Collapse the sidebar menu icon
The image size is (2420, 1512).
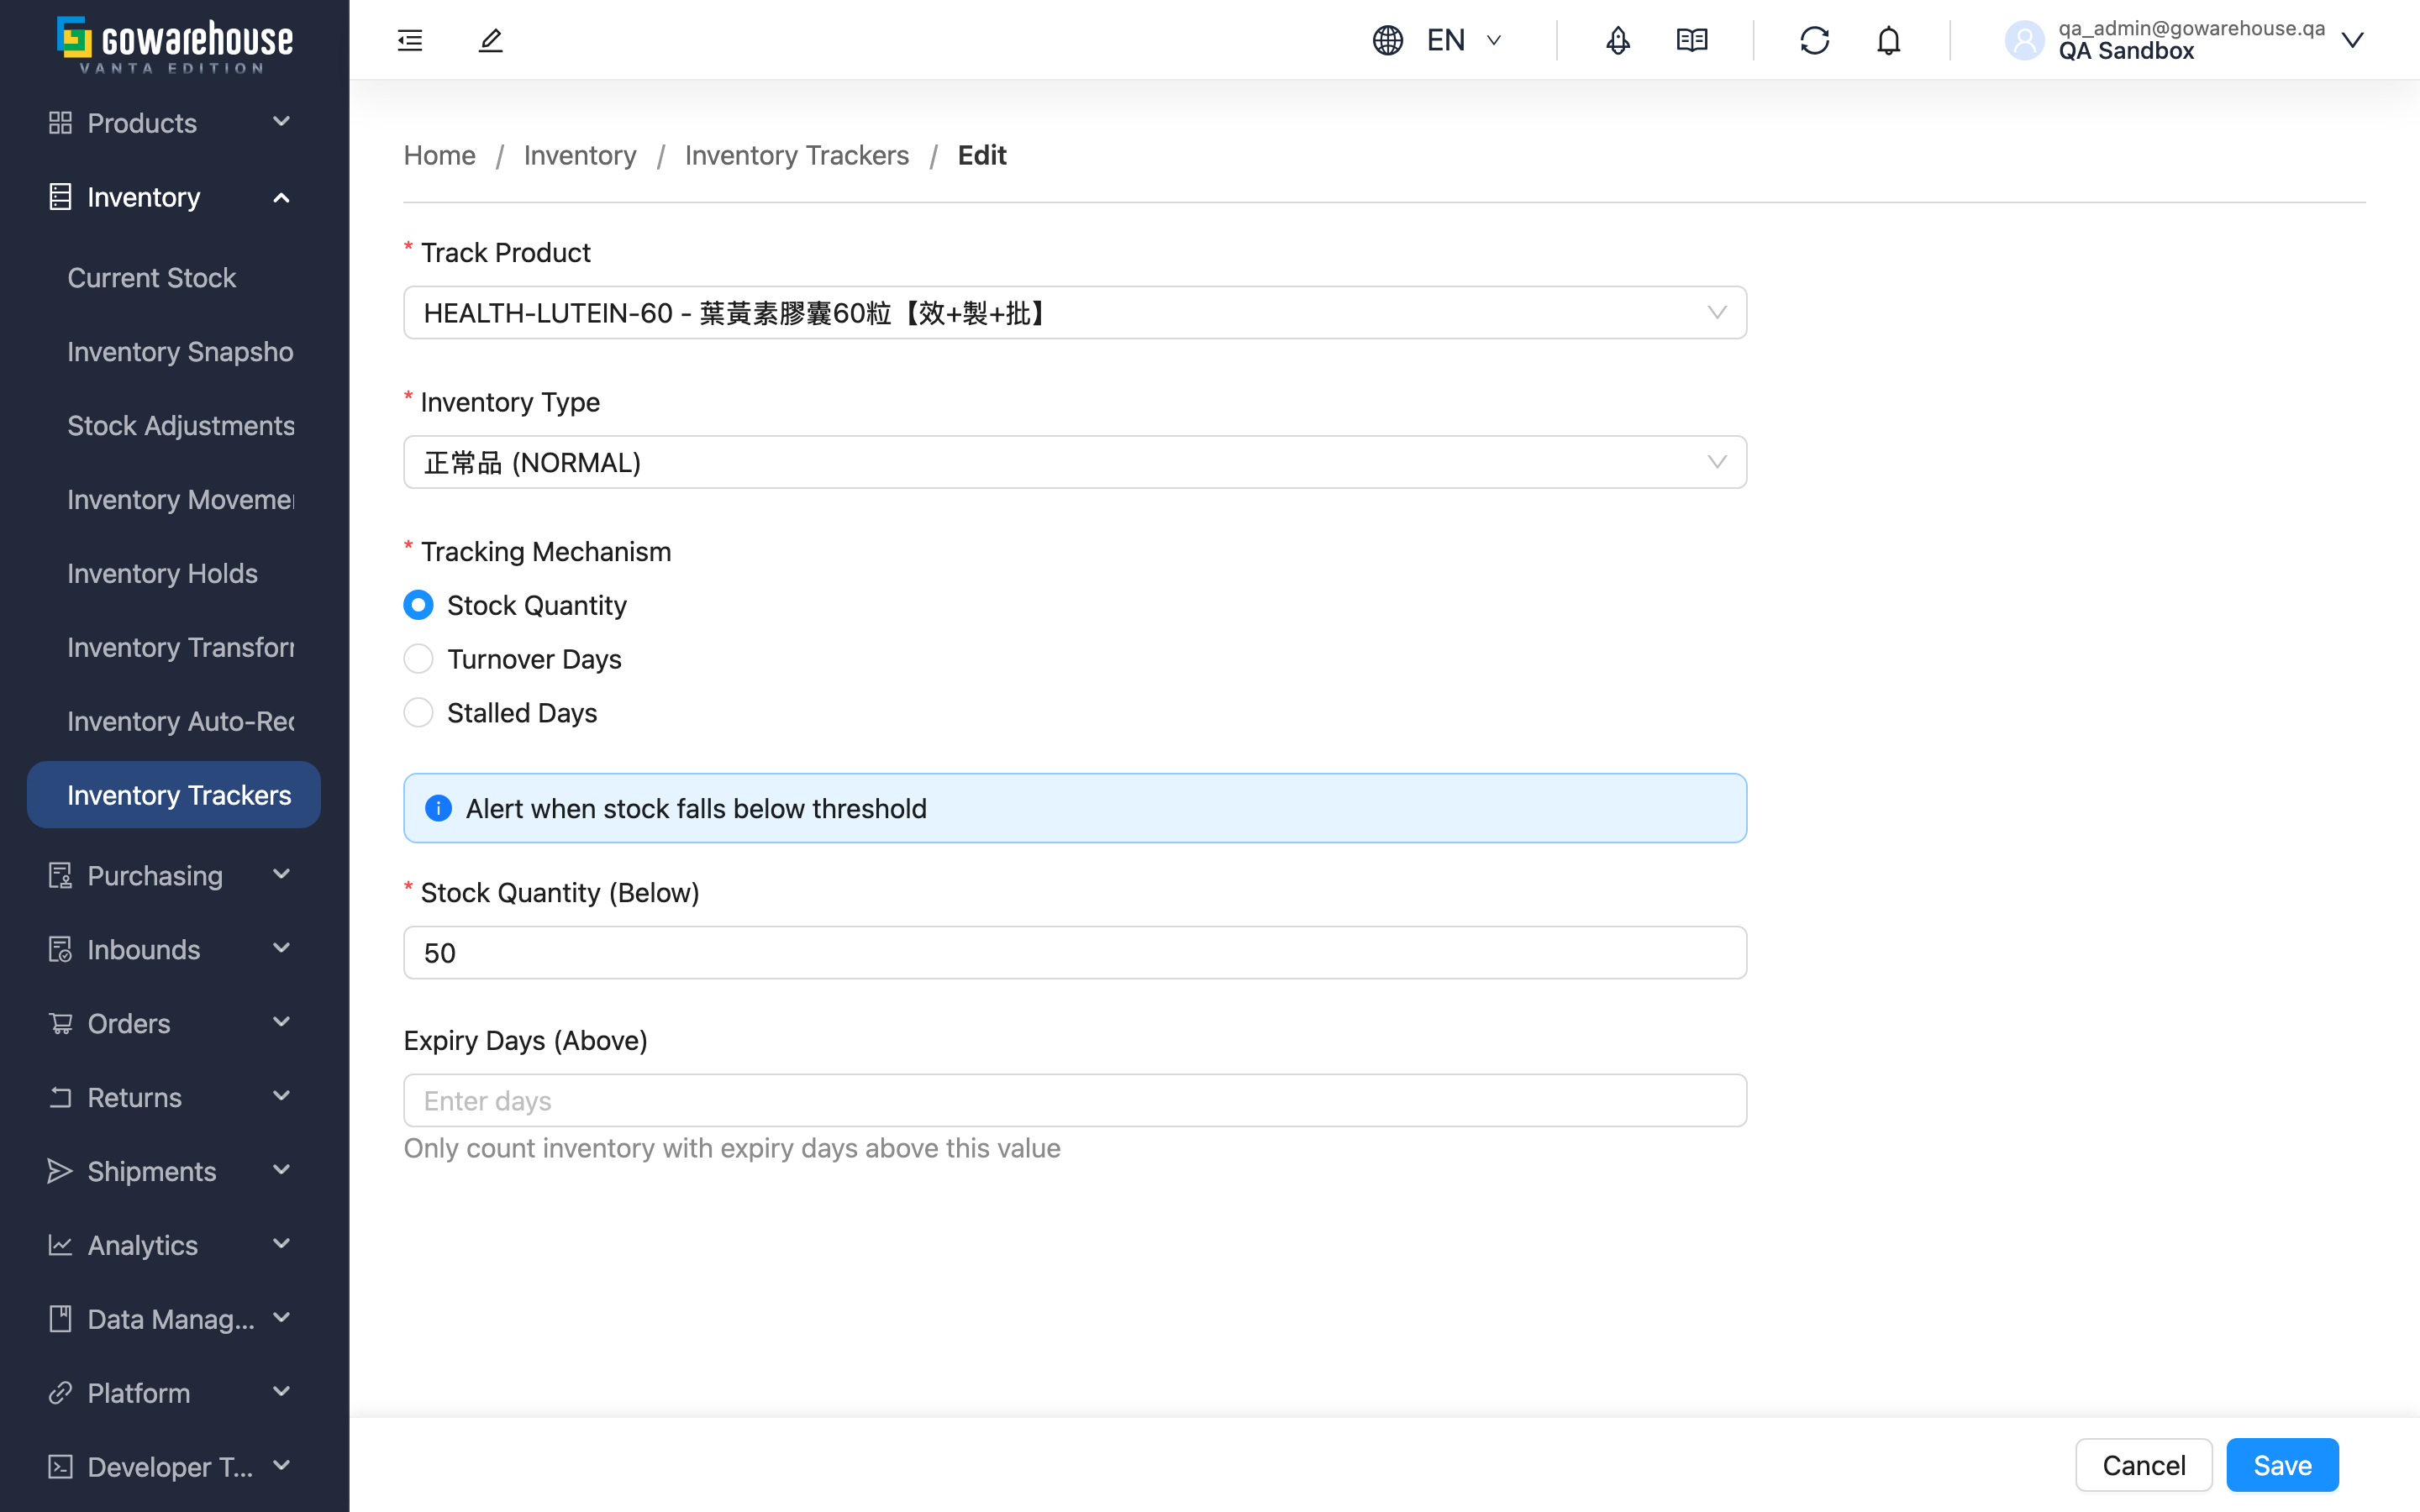click(x=410, y=40)
